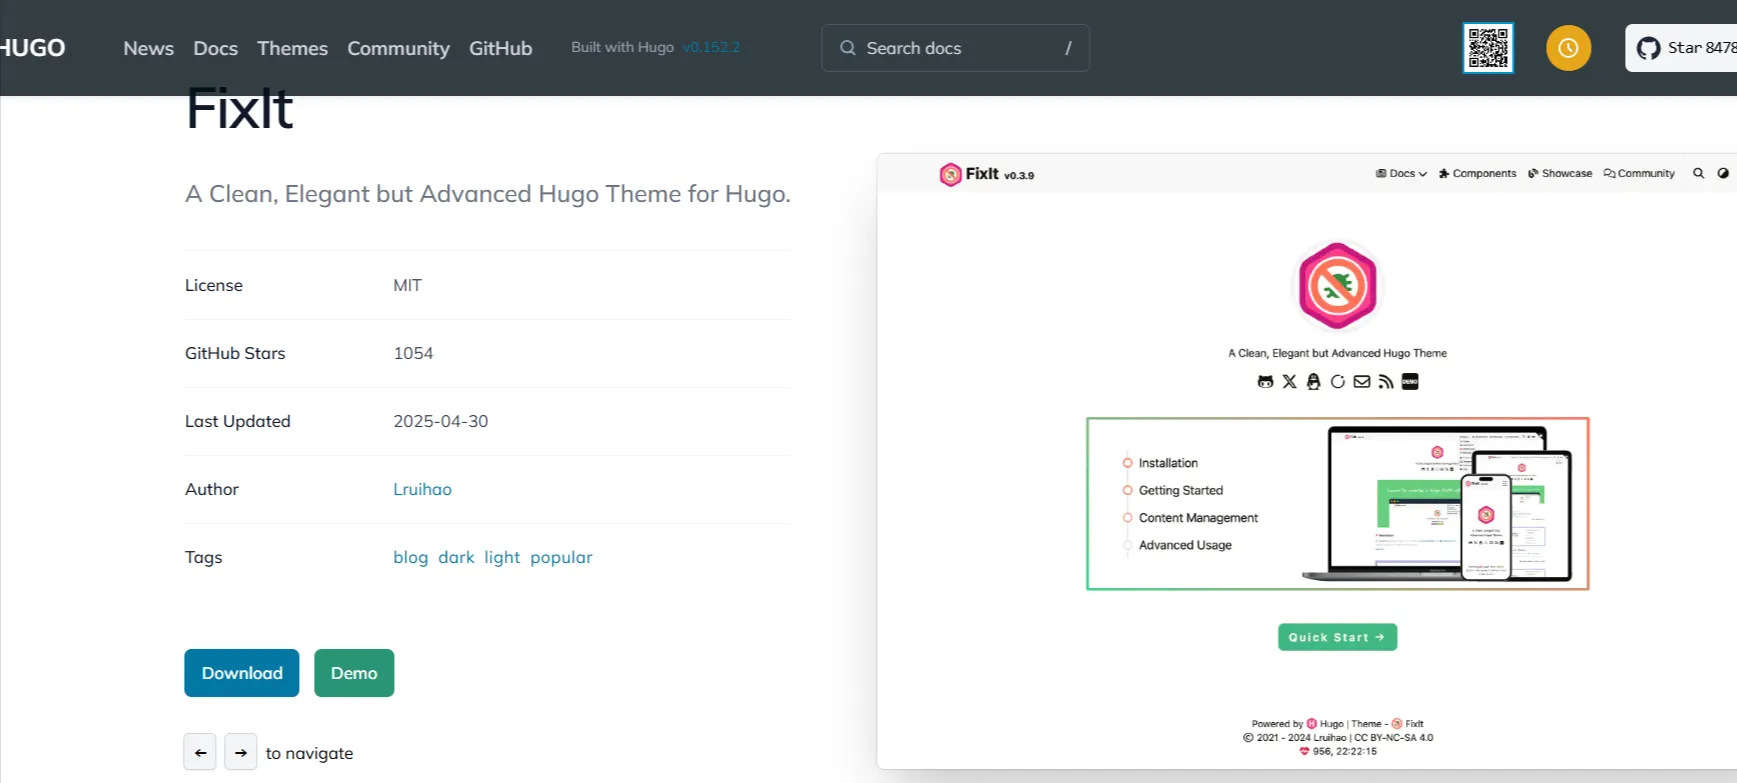
Task: Open the Themes menu item
Action: (292, 48)
